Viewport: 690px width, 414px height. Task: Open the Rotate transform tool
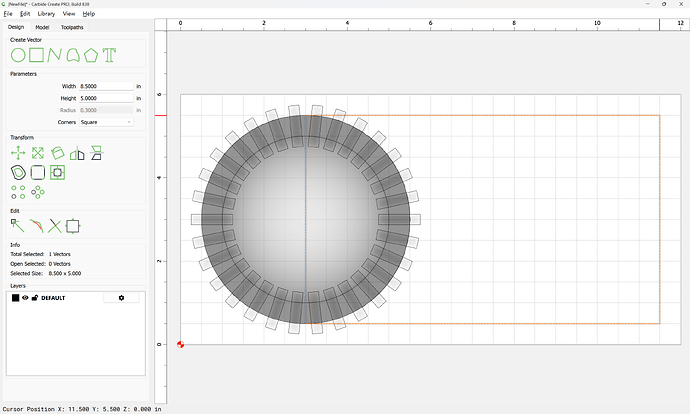(57, 153)
